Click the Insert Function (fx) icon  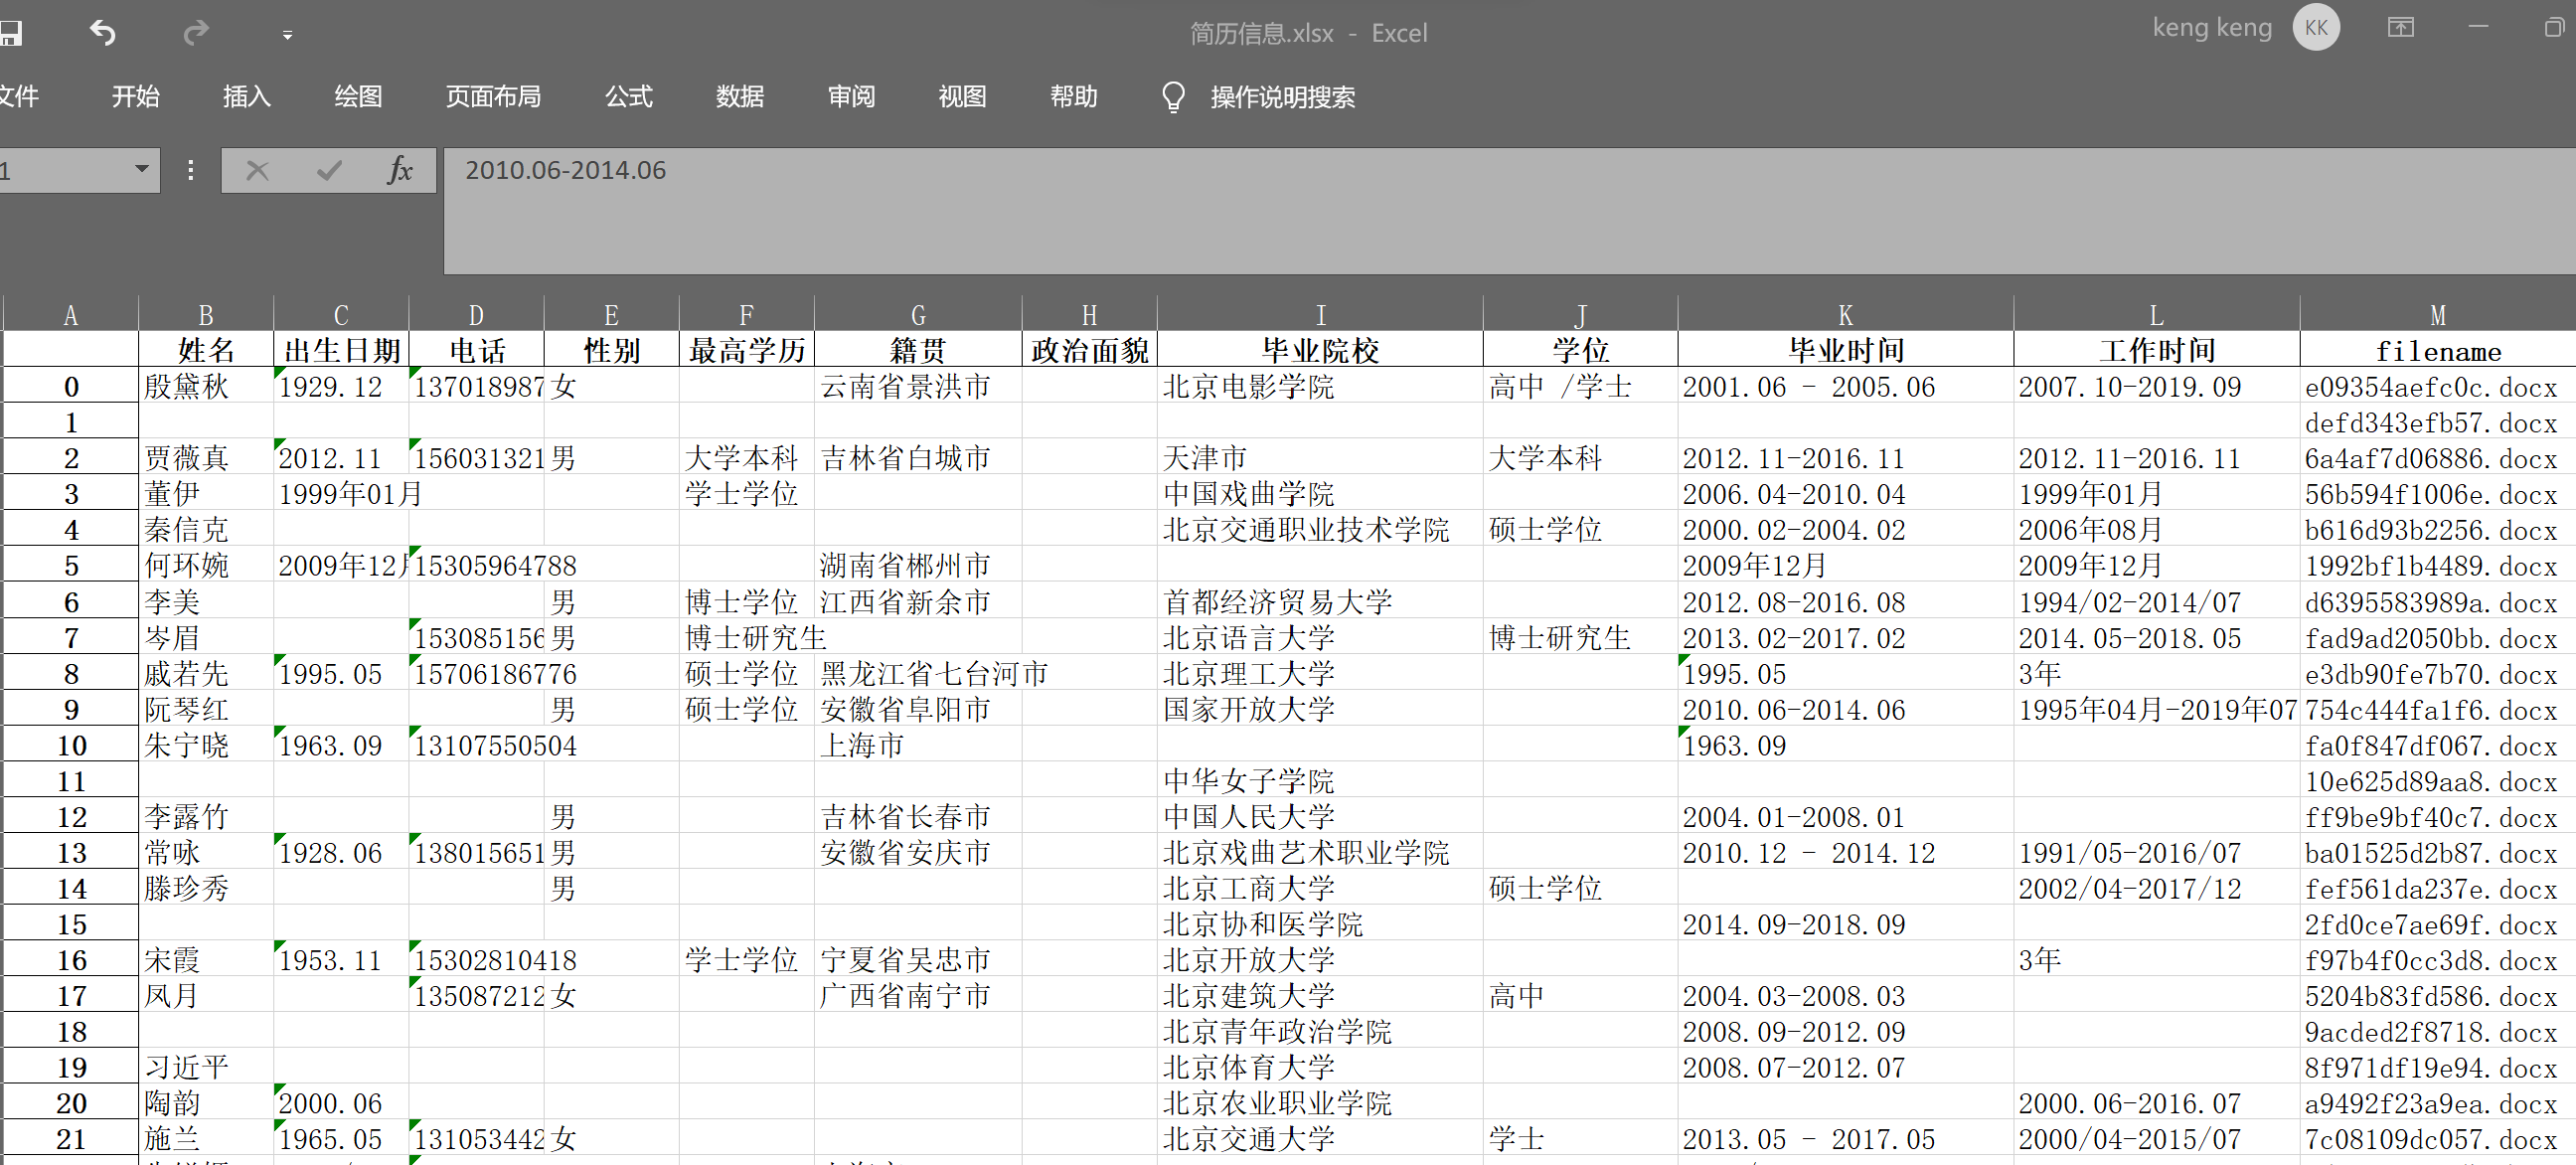pyautogui.click(x=399, y=170)
